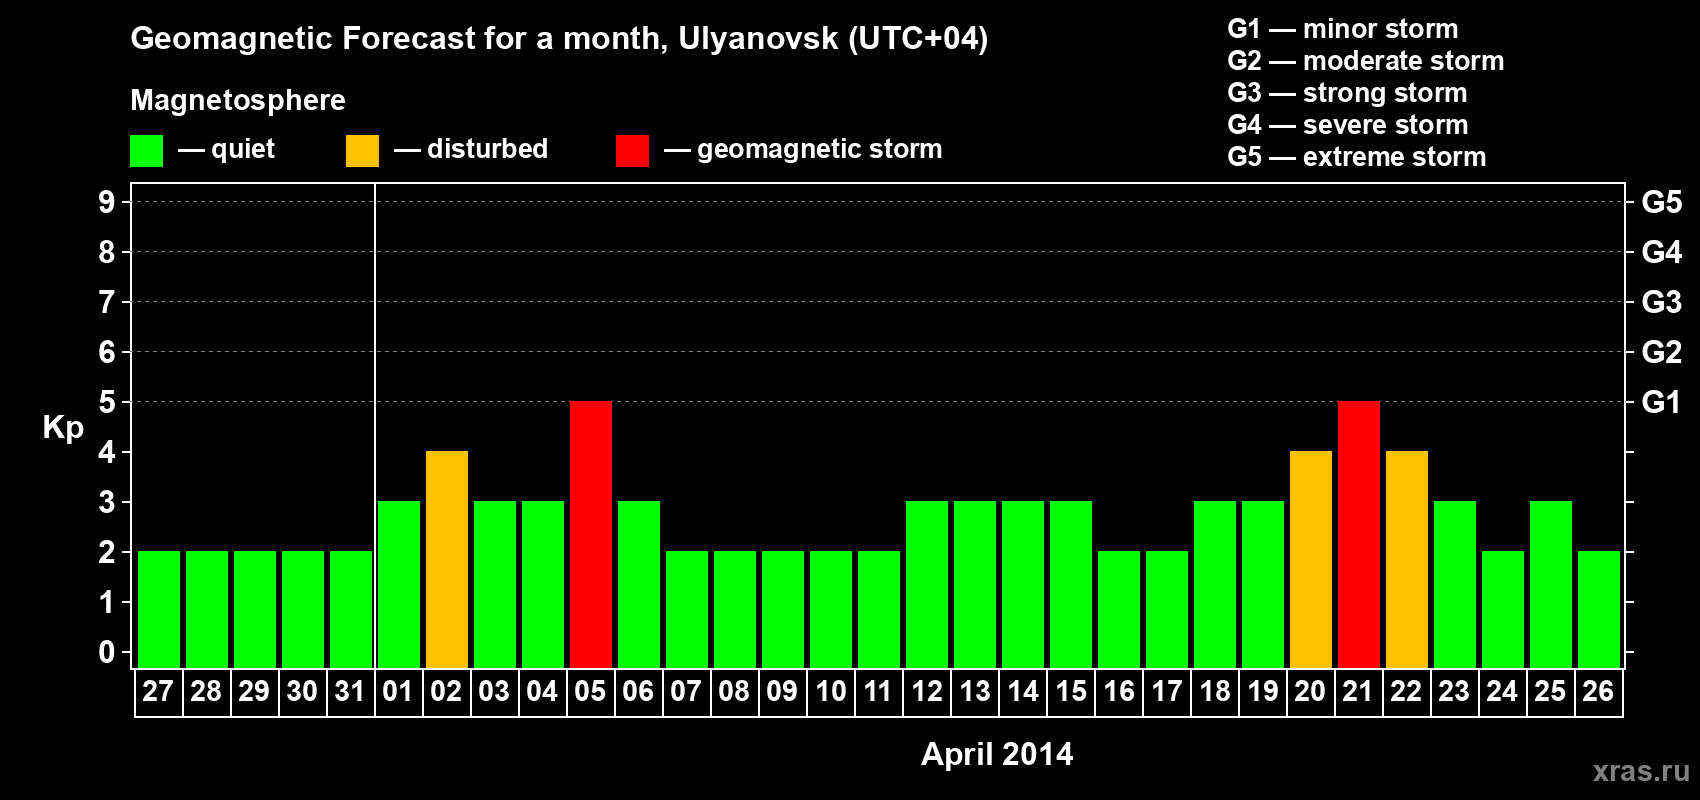The image size is (1700, 800).
Task: Click date label 05 on the axis
Action: tap(590, 692)
